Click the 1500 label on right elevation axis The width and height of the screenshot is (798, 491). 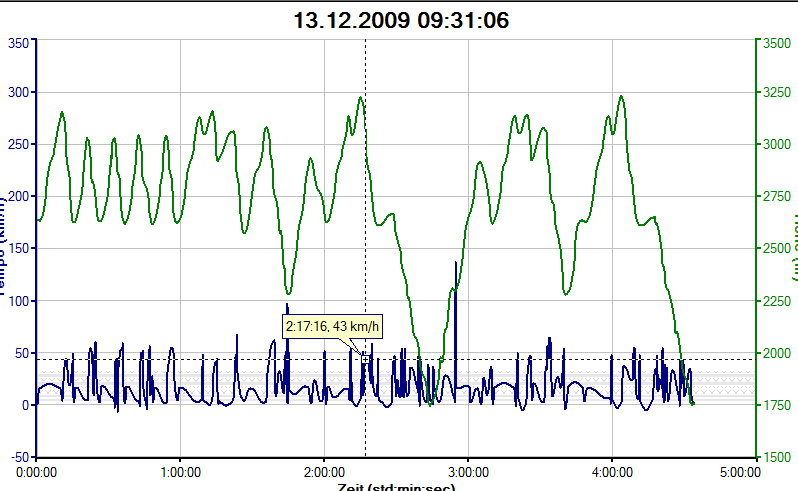click(778, 456)
